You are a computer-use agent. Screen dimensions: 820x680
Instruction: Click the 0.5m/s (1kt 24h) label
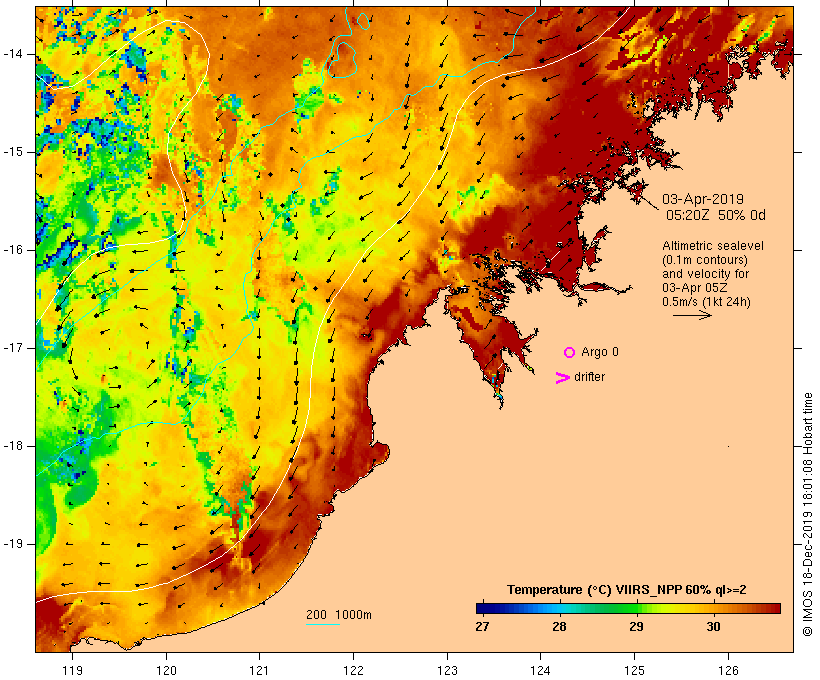point(706,302)
